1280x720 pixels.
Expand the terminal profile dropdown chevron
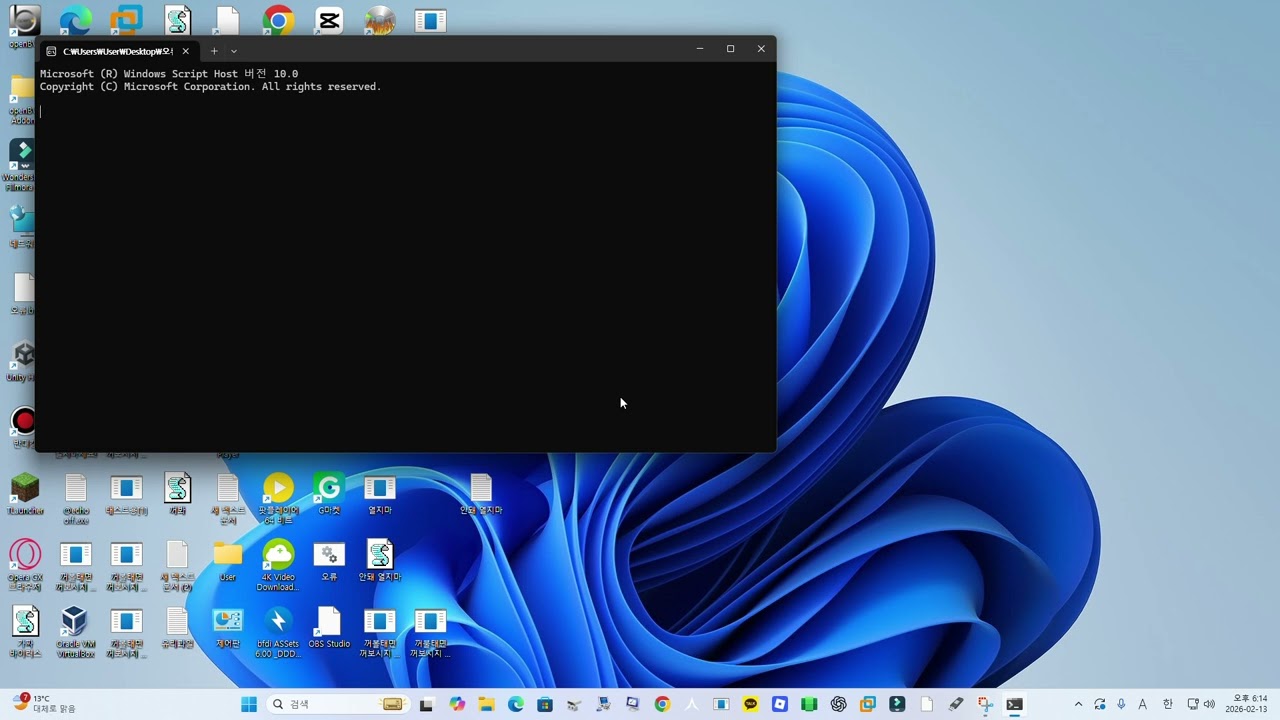click(x=234, y=51)
